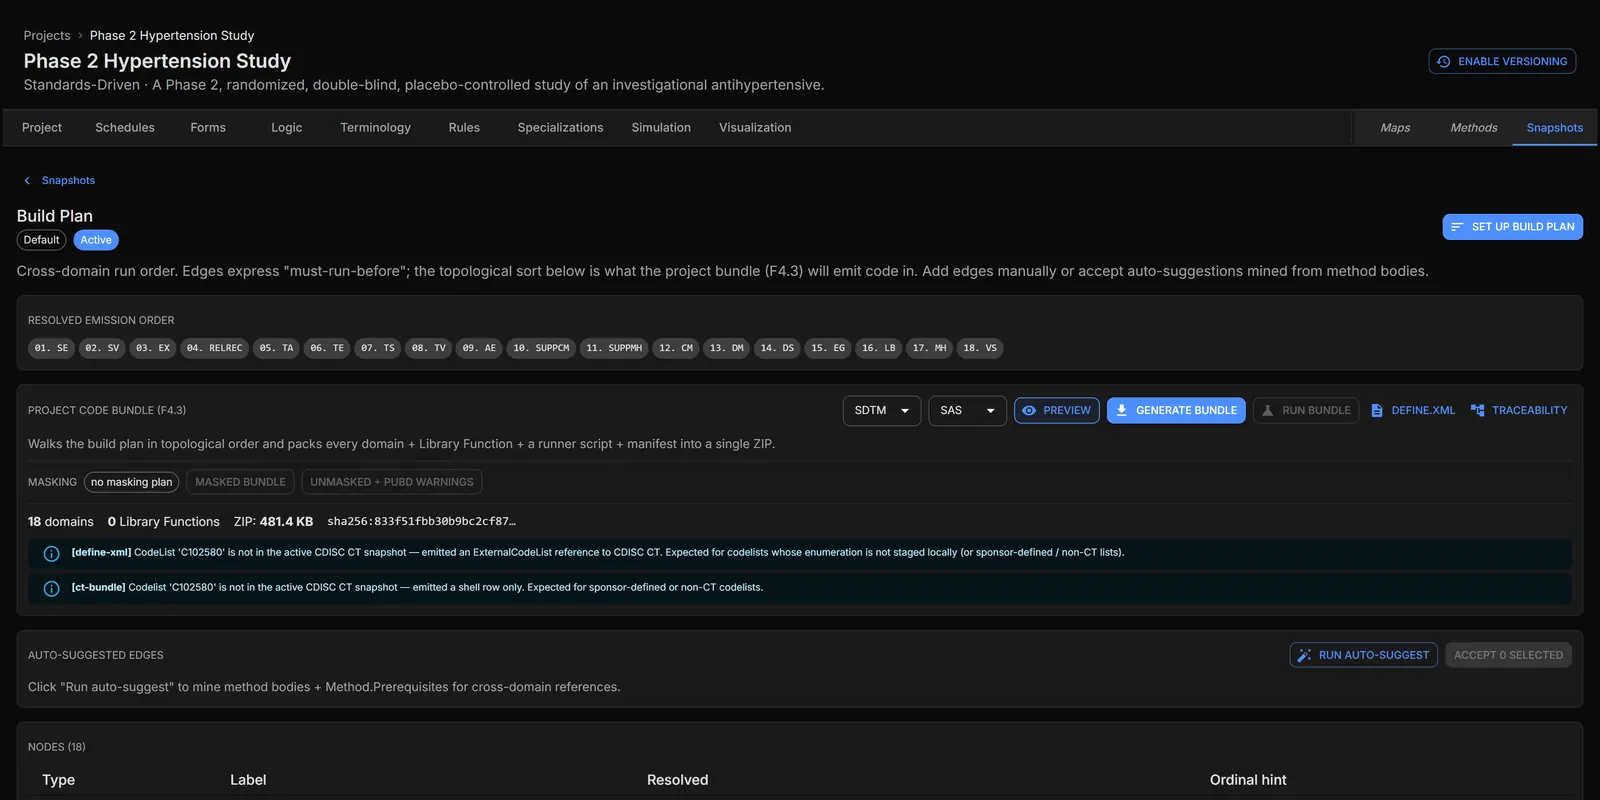Click the 05. TA chip
The height and width of the screenshot is (800, 1600).
(276, 348)
